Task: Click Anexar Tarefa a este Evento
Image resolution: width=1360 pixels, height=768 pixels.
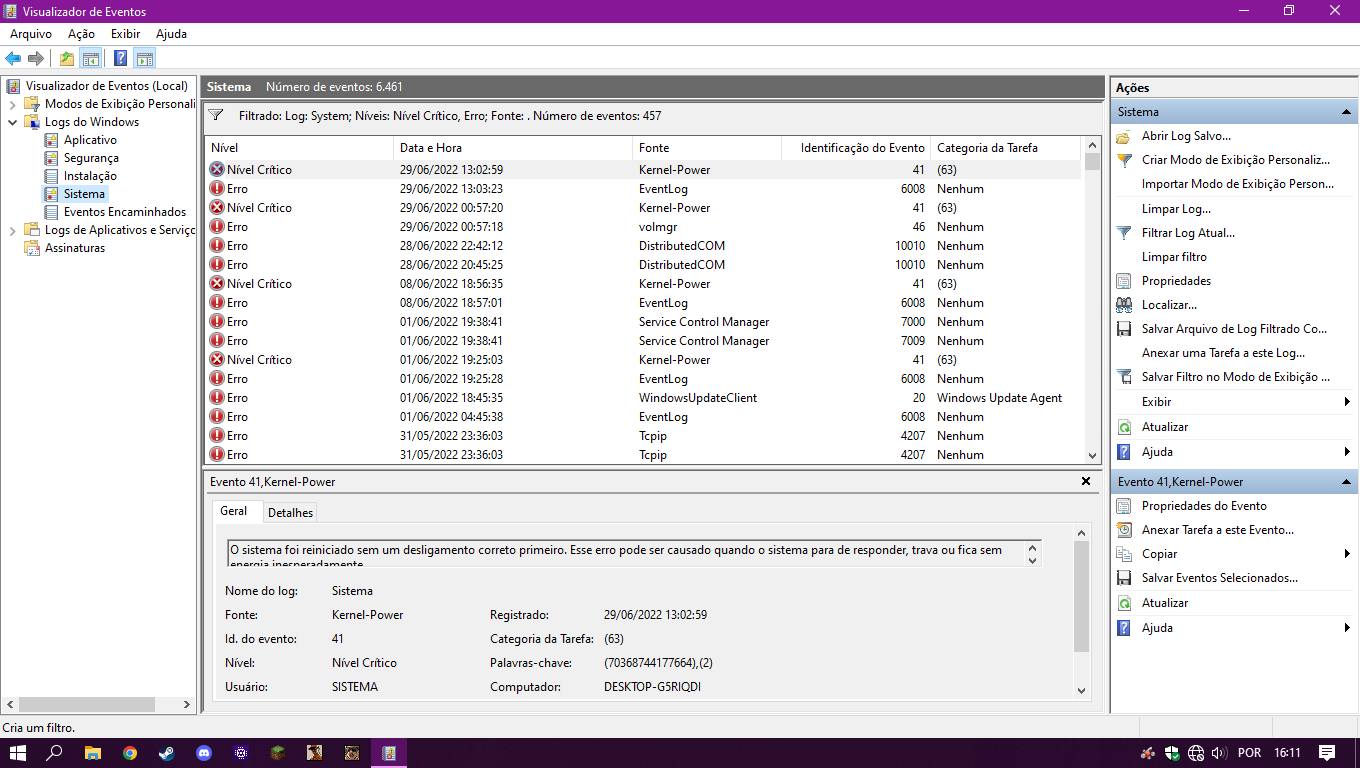Action: point(1218,530)
